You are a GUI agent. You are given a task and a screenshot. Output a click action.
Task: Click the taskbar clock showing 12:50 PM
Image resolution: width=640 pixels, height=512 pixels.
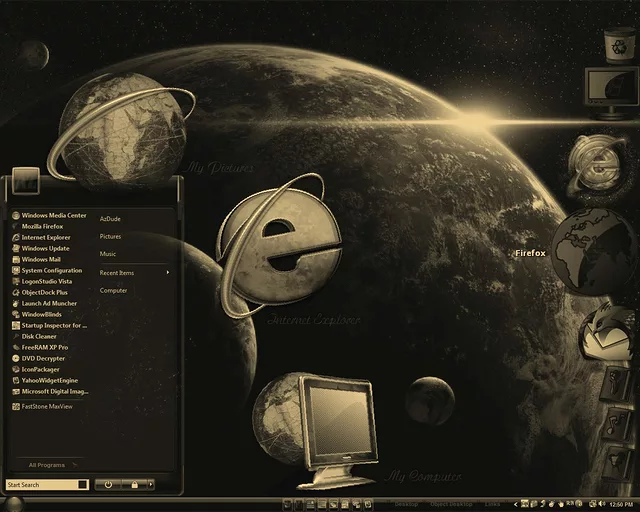(620, 504)
